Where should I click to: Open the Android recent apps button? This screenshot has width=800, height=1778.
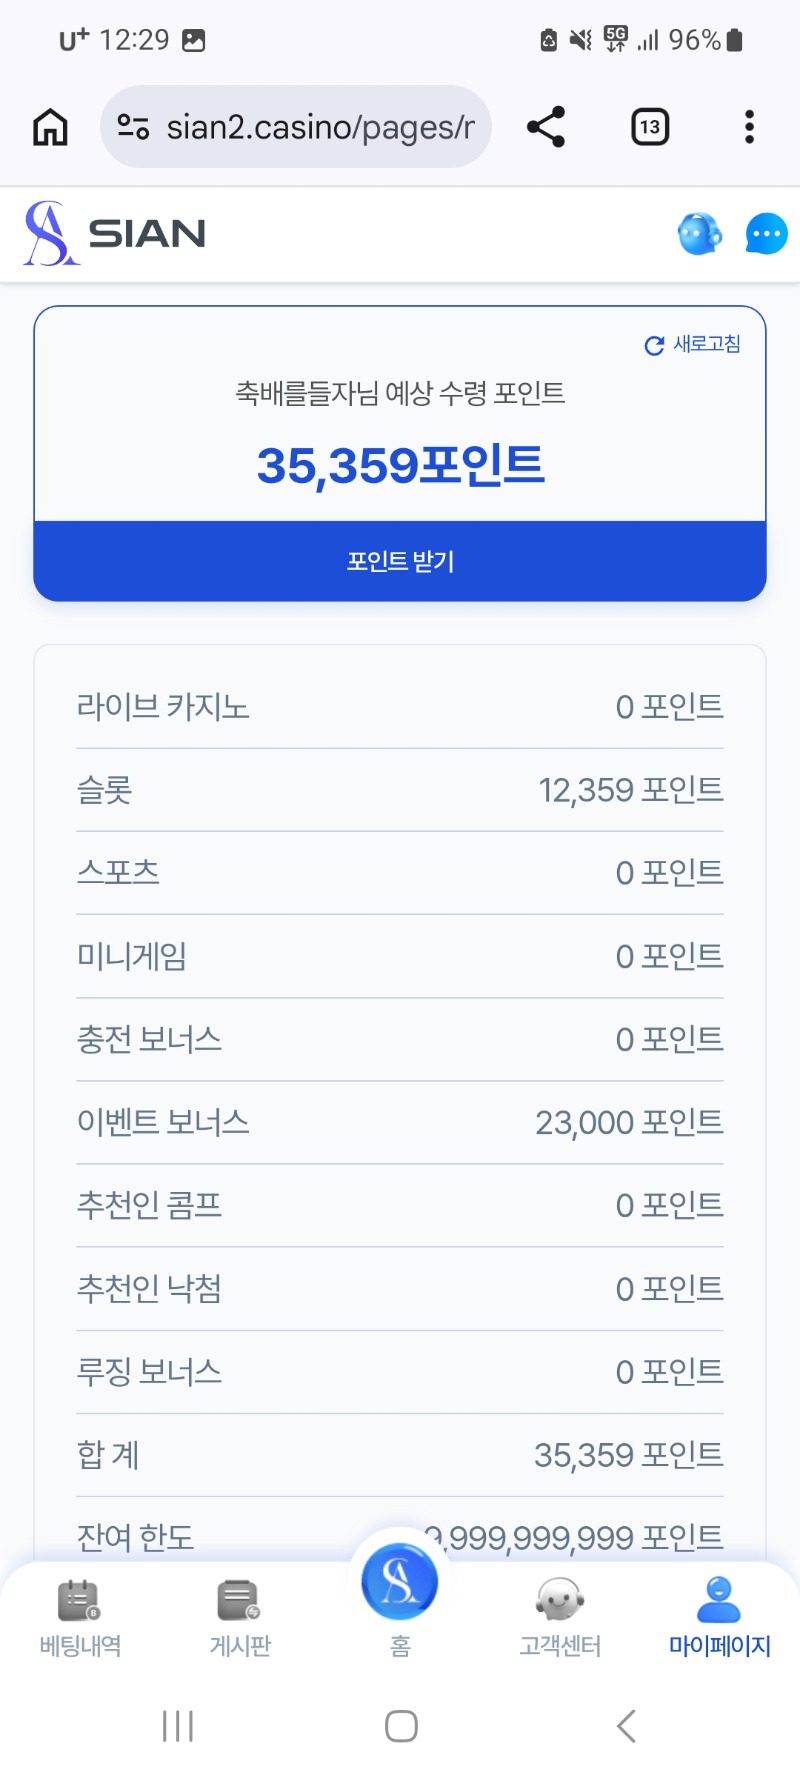pyautogui.click(x=178, y=1726)
